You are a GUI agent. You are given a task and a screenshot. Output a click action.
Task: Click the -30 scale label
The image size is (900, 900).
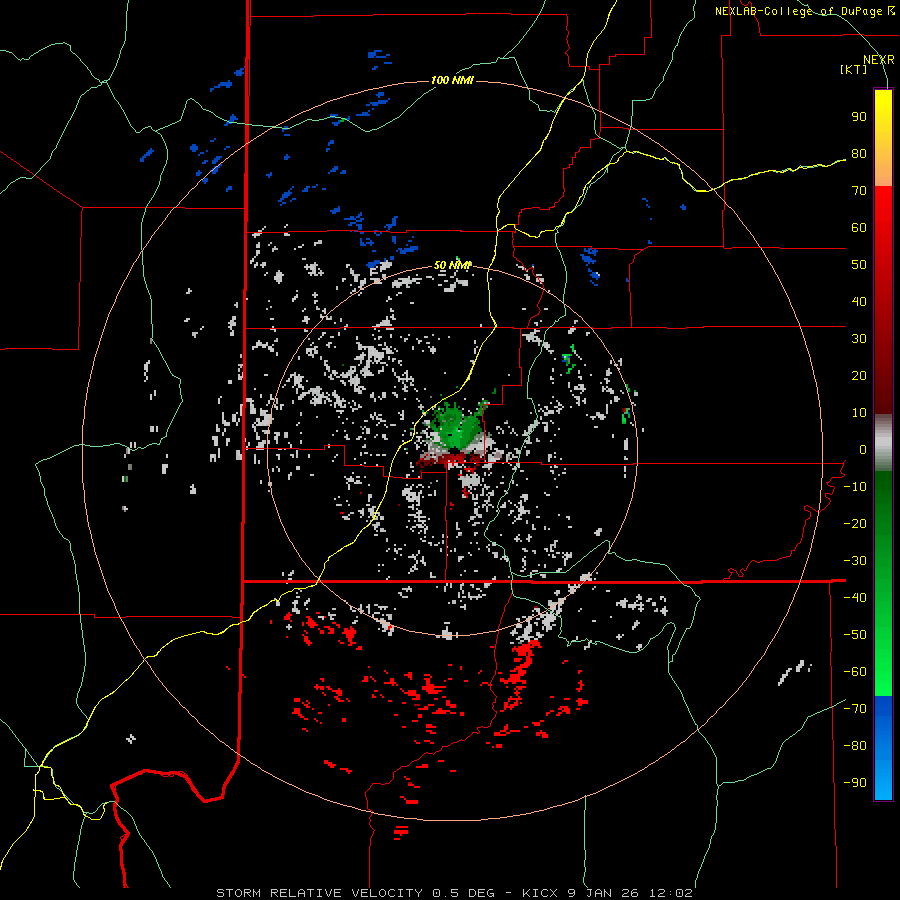(x=855, y=561)
